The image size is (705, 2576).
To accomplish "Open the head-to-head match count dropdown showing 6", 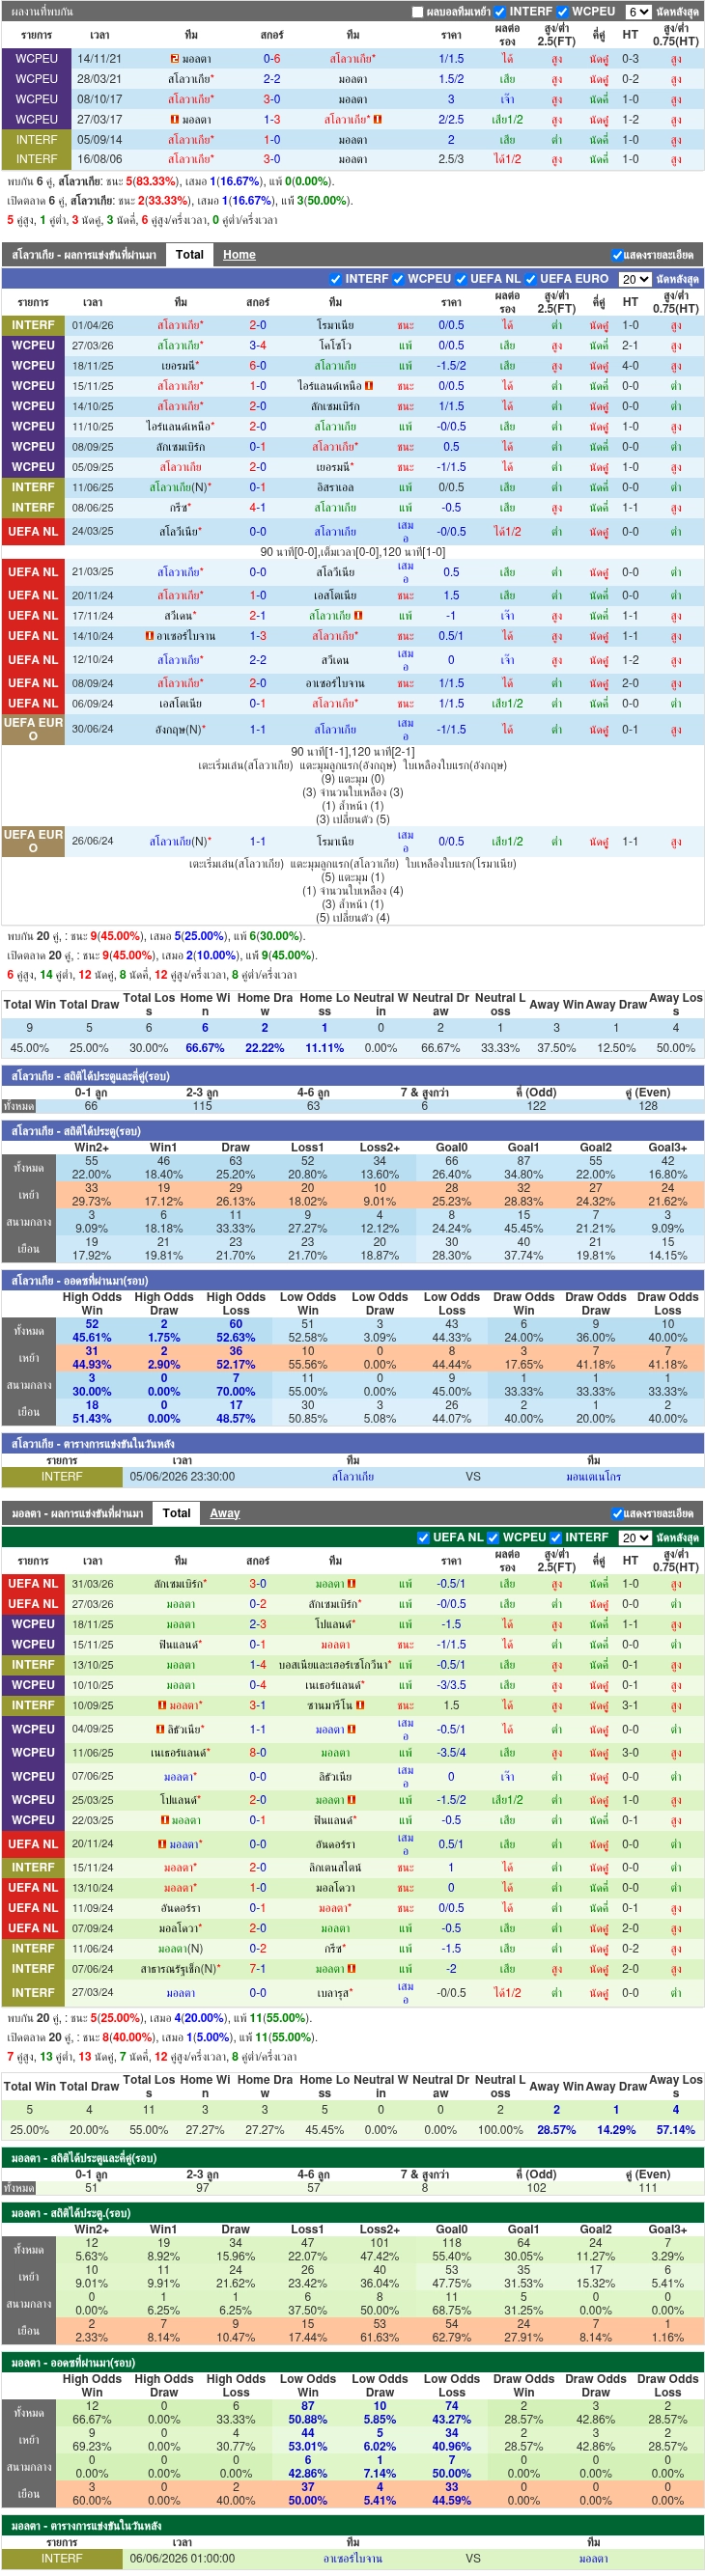I will tap(638, 12).
